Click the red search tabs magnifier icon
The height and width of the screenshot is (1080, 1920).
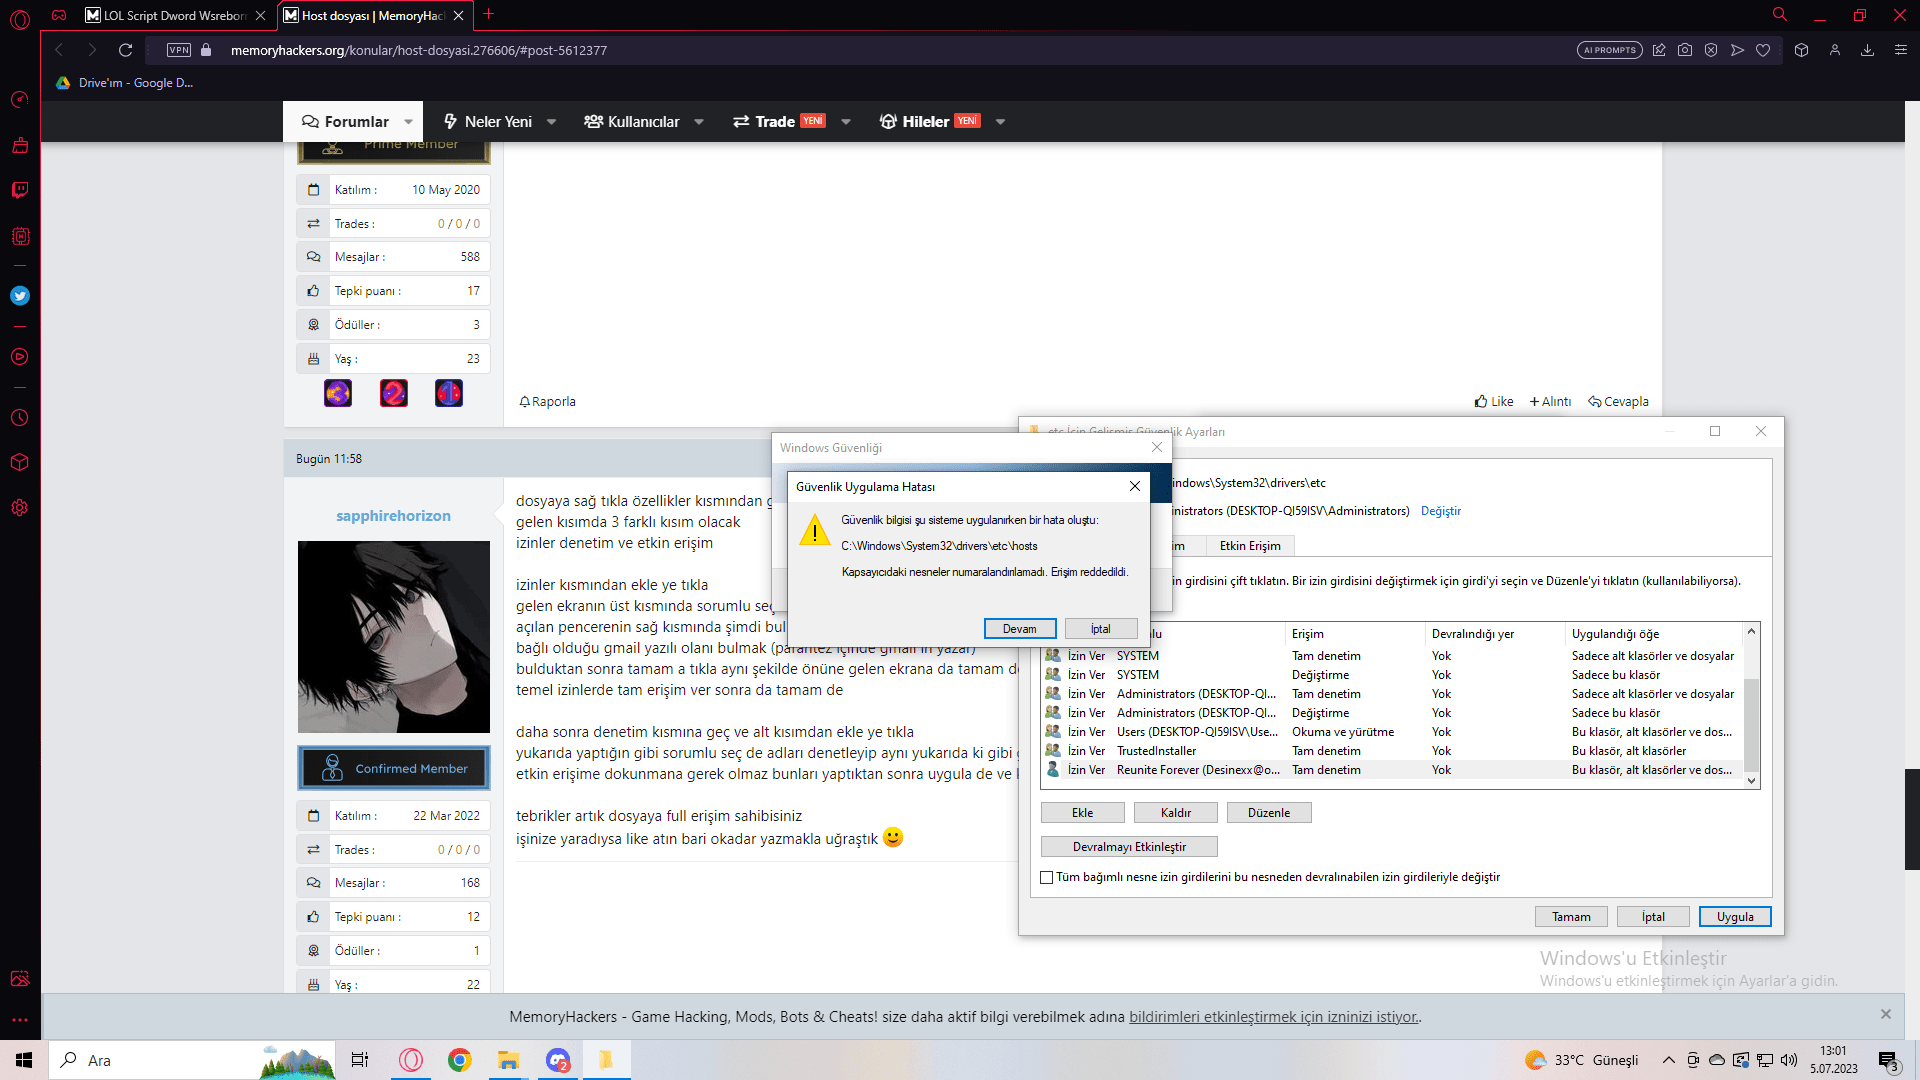coord(1780,14)
